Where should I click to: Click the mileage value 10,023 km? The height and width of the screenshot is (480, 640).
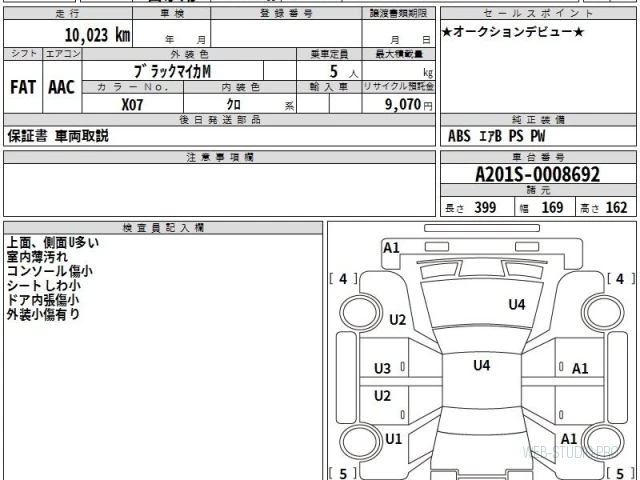(x=98, y=35)
